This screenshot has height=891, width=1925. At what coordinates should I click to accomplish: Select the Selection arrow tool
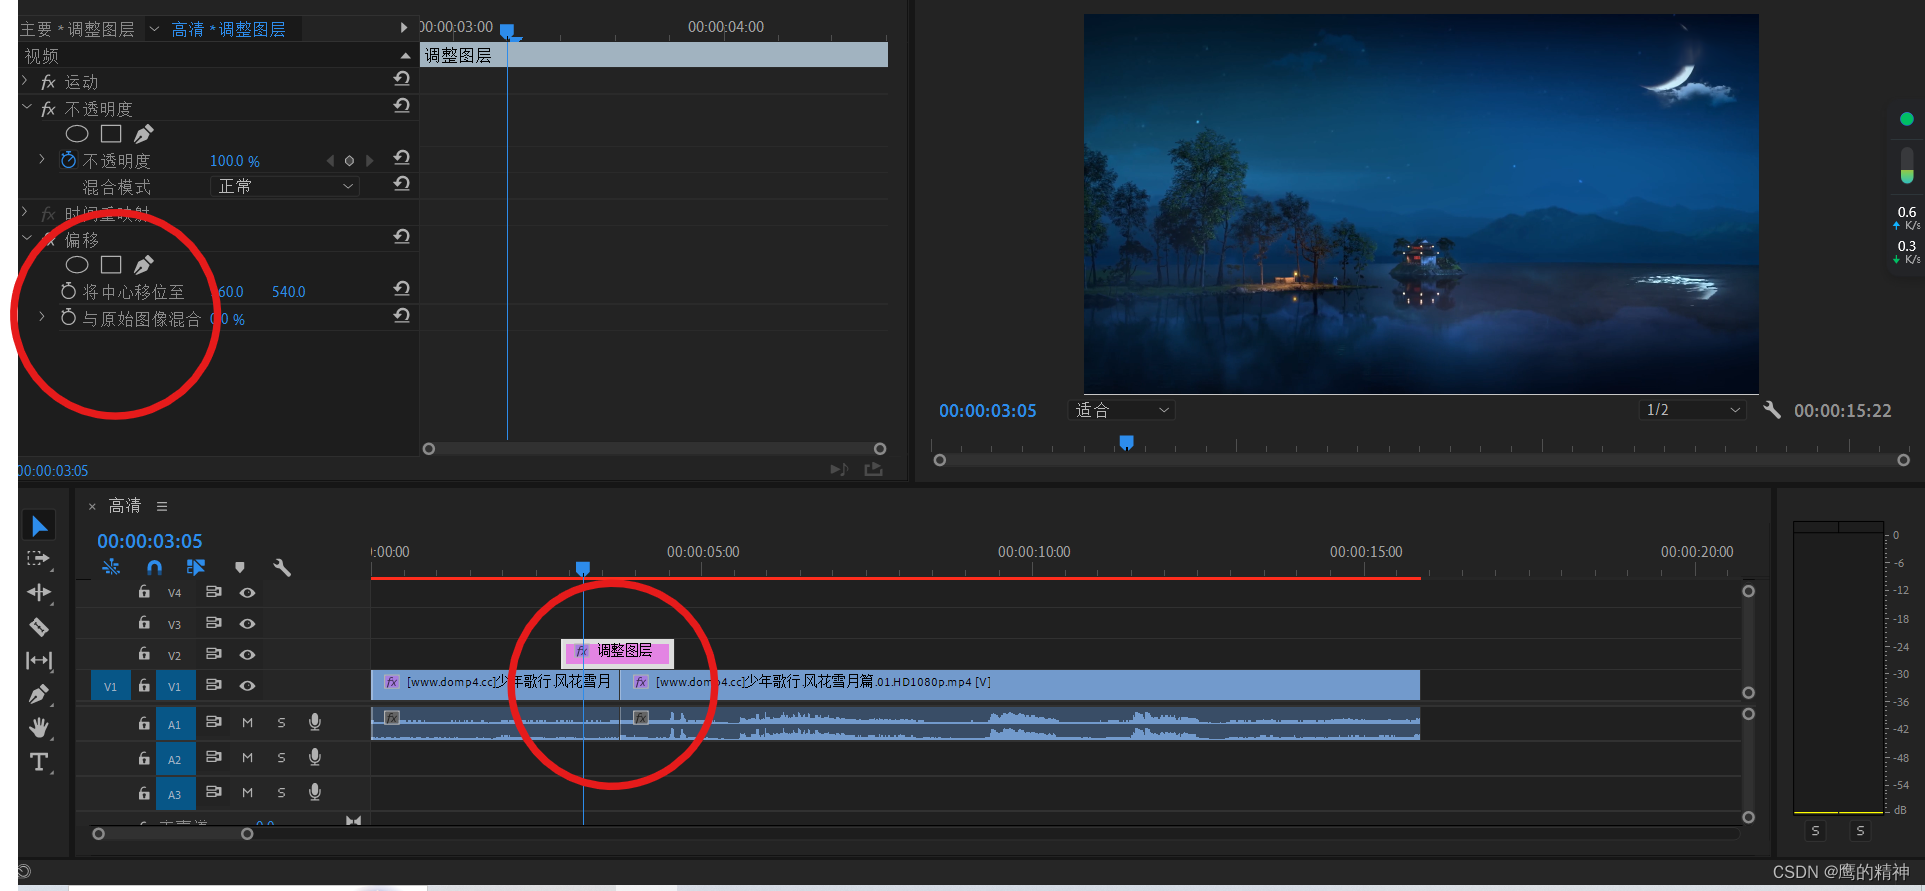(x=39, y=526)
